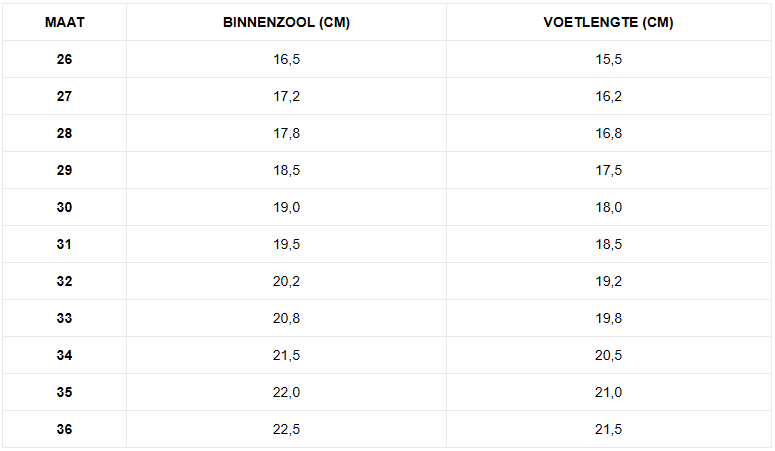This screenshot has width=775, height=451.
Task: Click the 17,5 voetlengte value
Action: point(608,171)
